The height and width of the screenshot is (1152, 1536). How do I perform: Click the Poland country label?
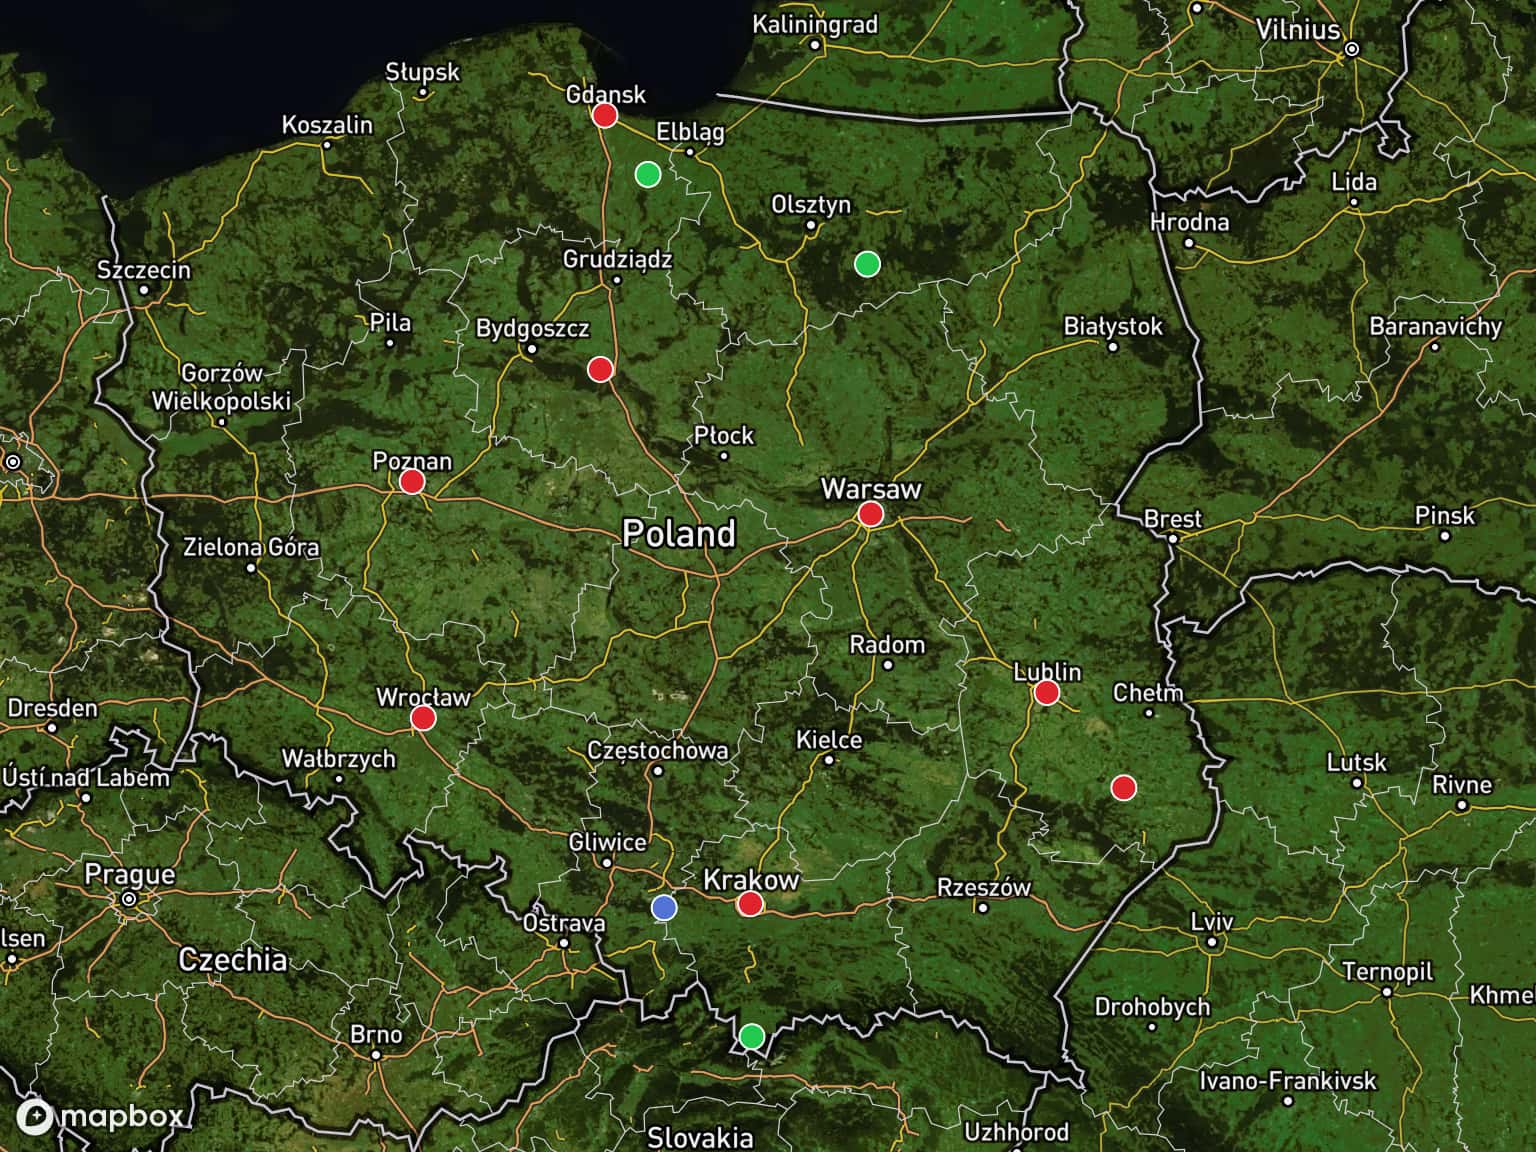(x=679, y=533)
